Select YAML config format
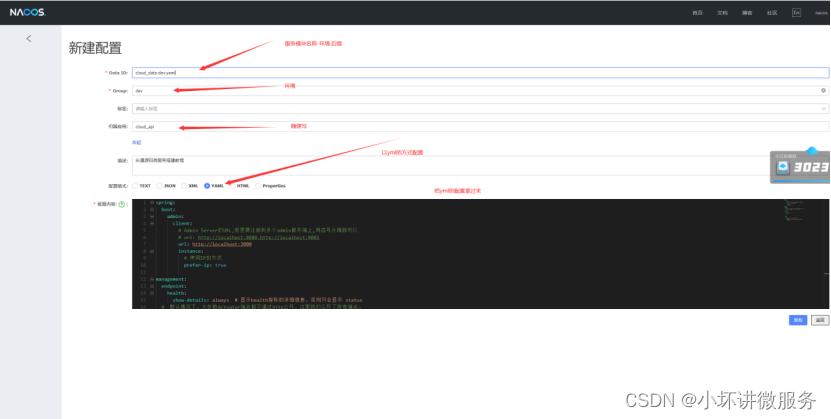The height and width of the screenshot is (419, 831). [x=207, y=186]
